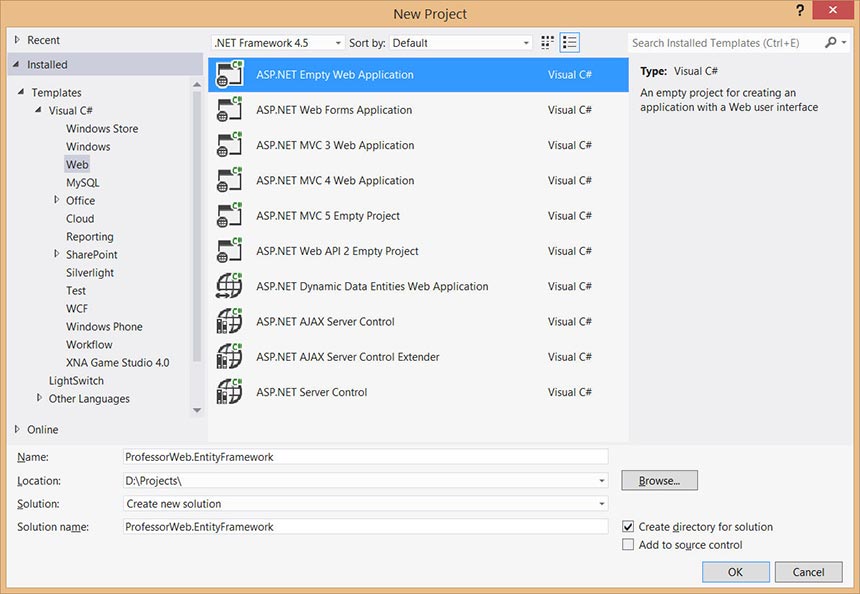The image size is (860, 594).
Task: Expand the Office tree node
Action: pos(56,200)
